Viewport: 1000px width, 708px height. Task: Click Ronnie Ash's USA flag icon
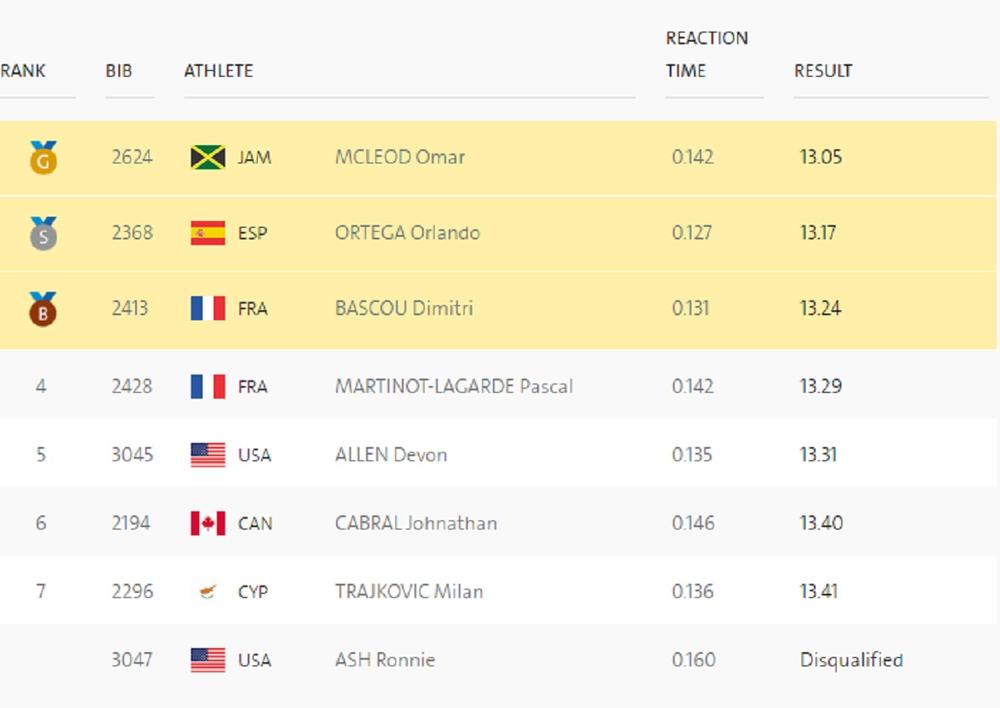click(208, 660)
